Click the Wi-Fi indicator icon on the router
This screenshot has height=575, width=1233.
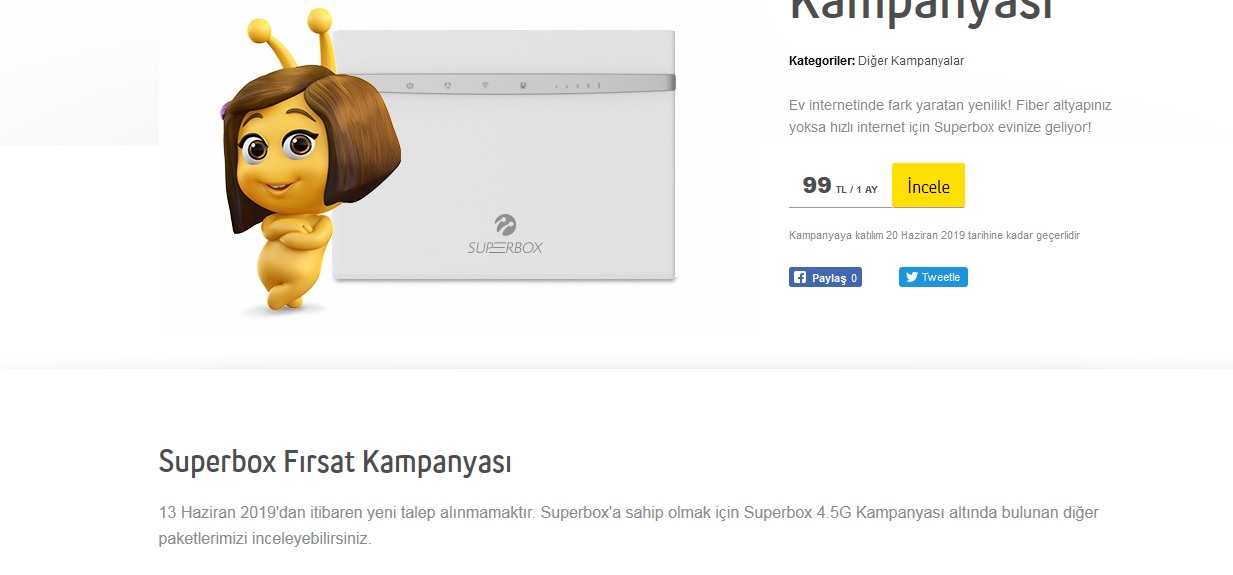click(x=484, y=85)
